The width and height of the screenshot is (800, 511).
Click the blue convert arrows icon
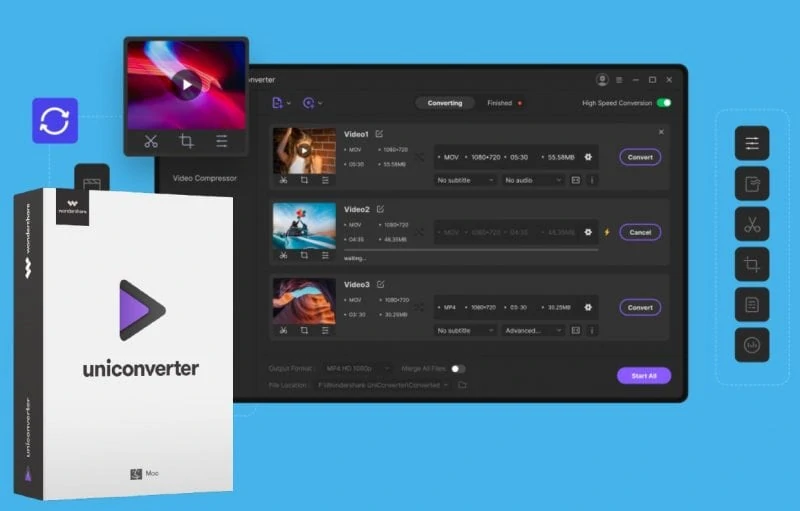tap(55, 121)
